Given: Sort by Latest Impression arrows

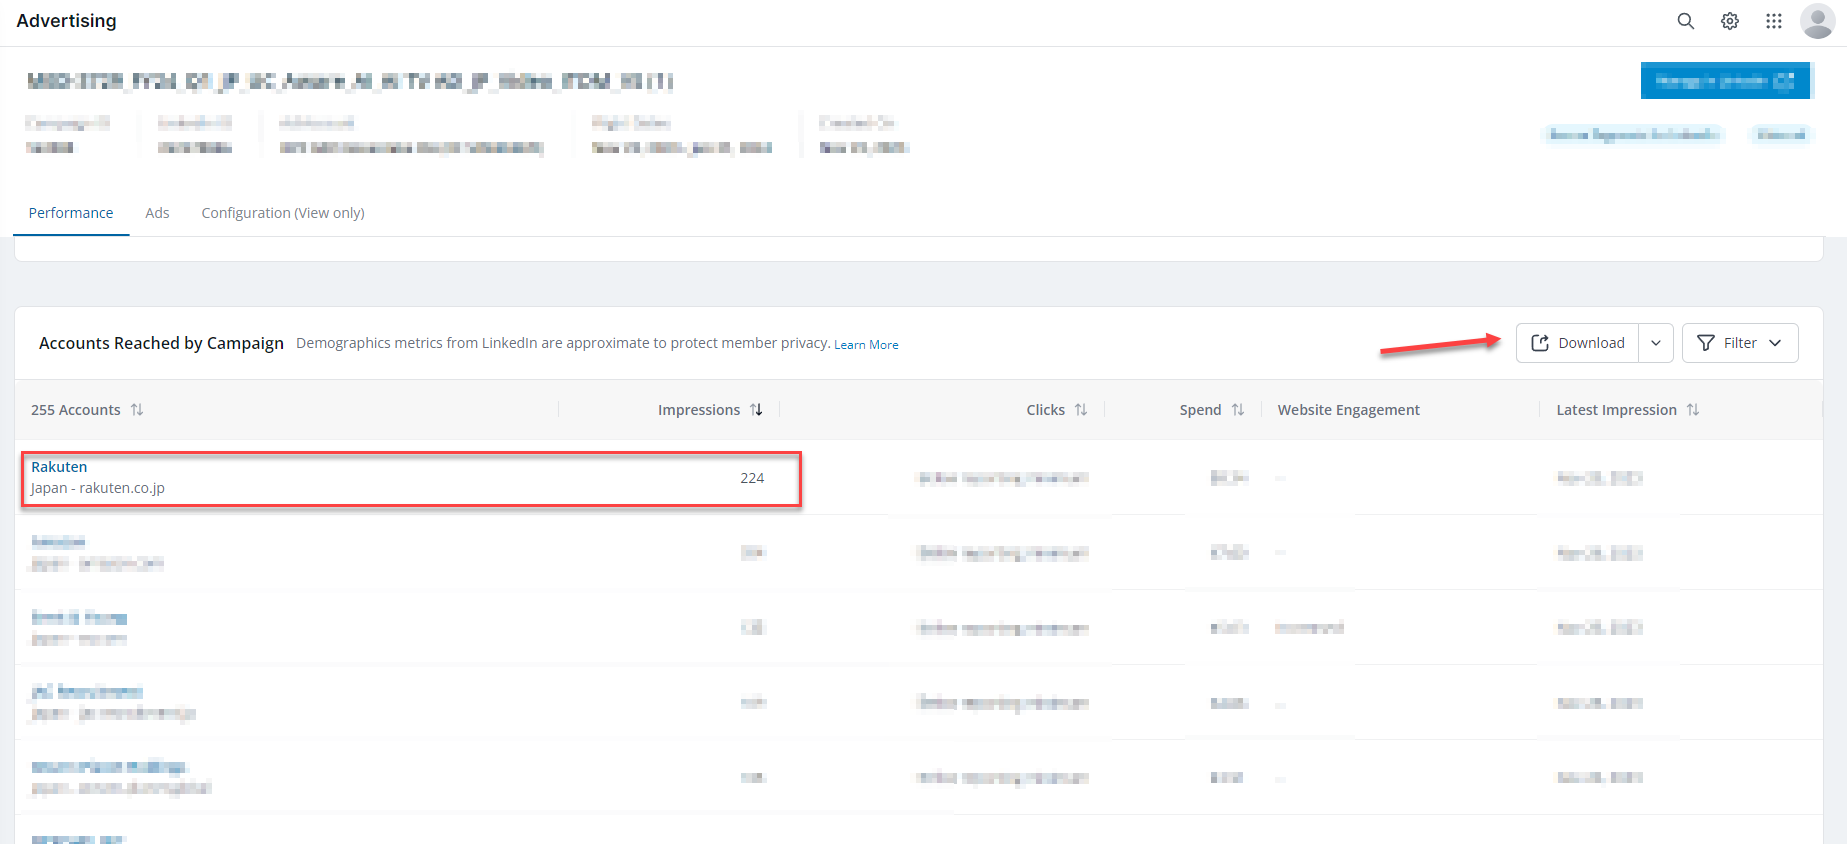Looking at the screenshot, I should [1693, 410].
